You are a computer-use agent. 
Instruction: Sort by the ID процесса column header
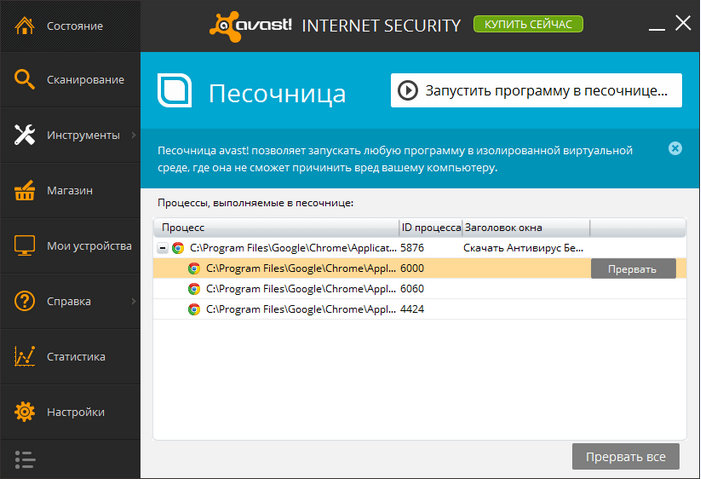point(431,228)
